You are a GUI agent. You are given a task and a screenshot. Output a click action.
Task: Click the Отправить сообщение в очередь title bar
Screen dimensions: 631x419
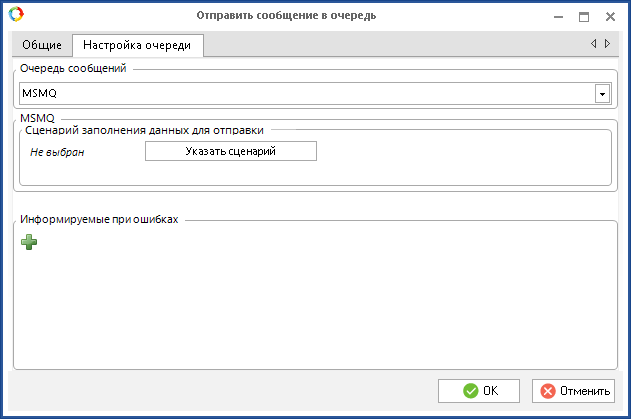pos(286,15)
